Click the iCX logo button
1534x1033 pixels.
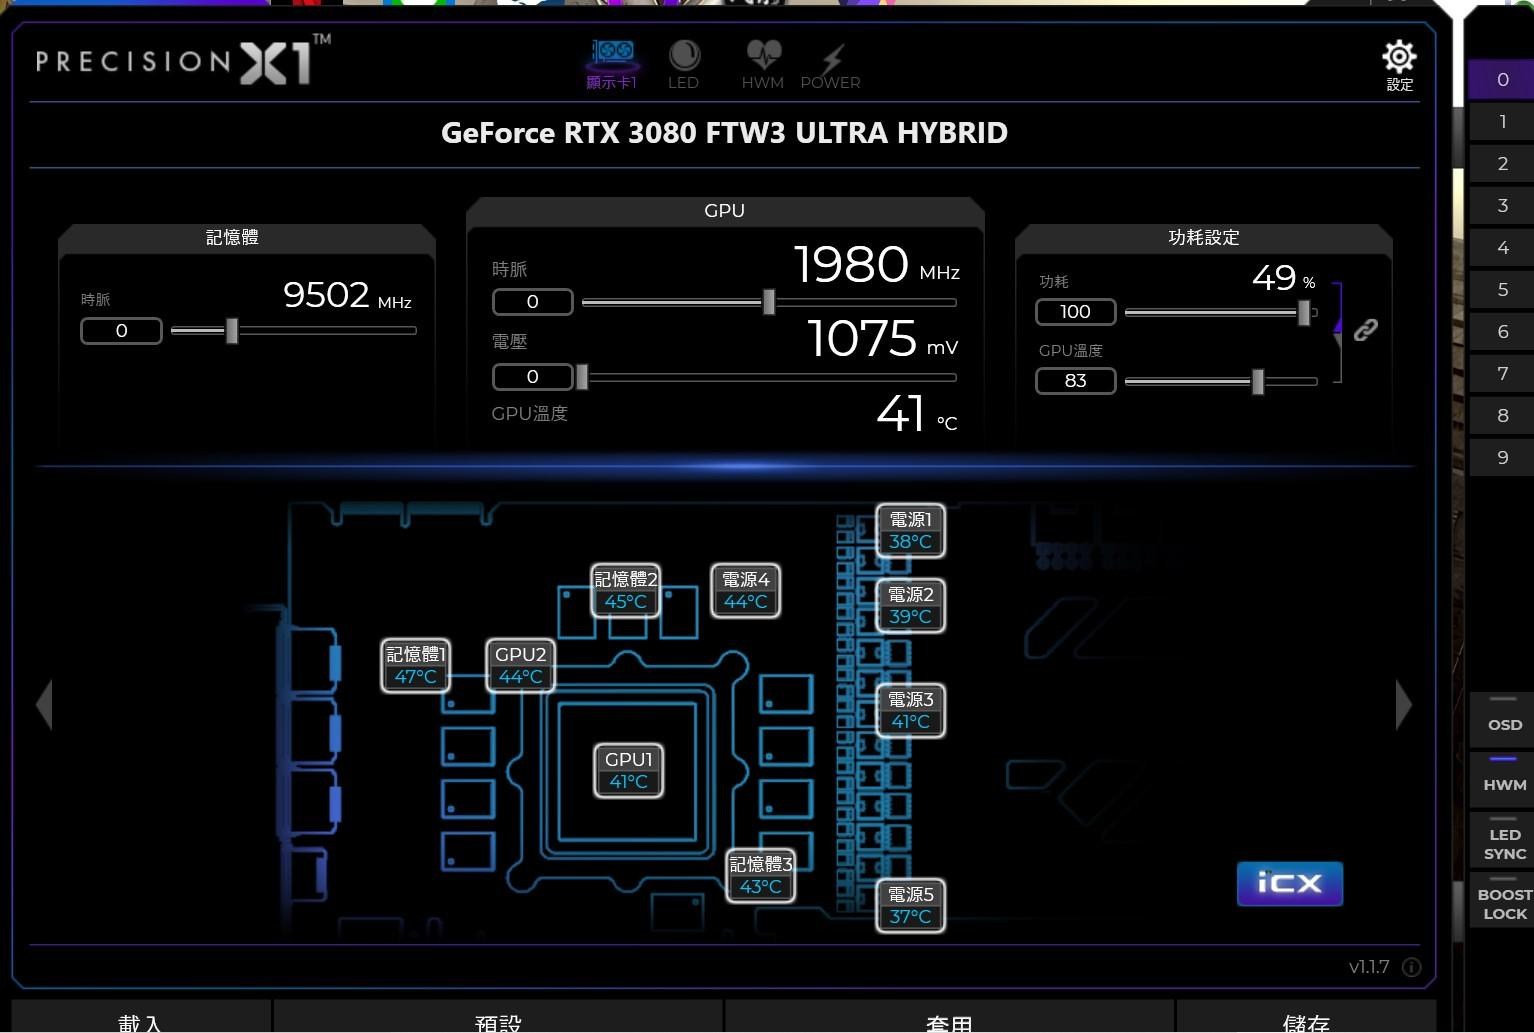click(x=1289, y=883)
